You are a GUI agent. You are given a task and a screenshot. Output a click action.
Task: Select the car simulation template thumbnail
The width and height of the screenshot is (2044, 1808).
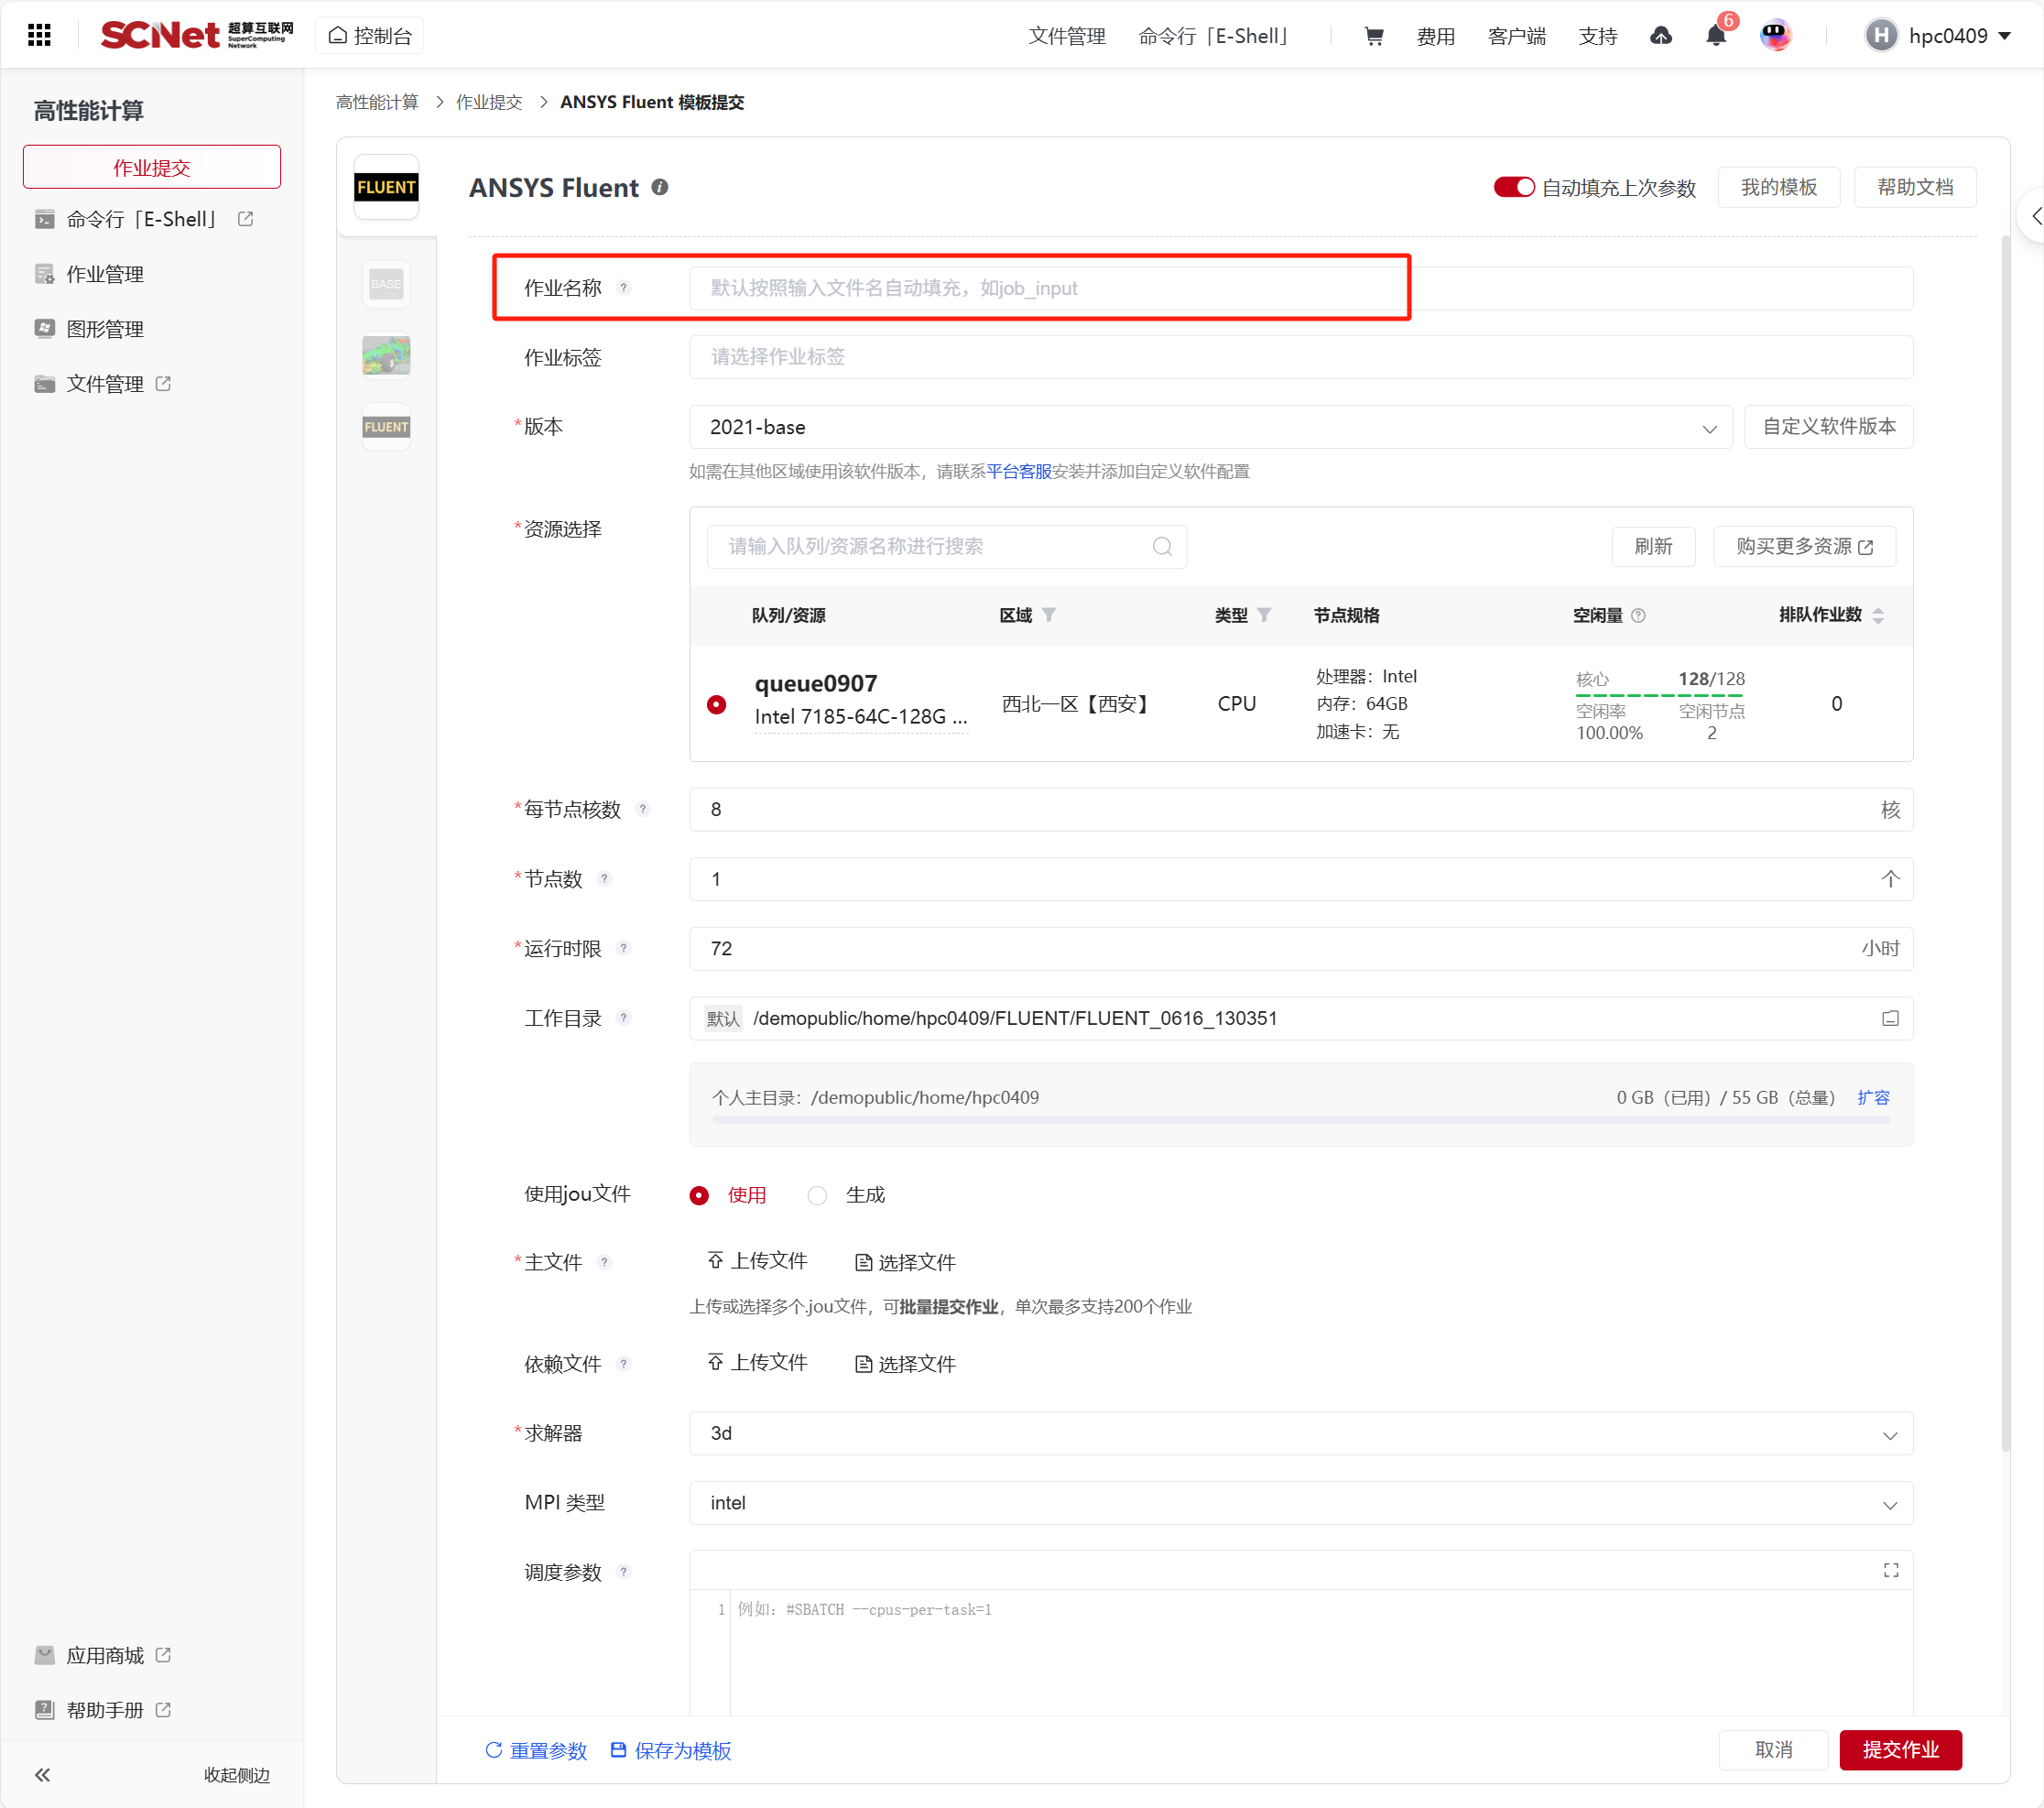pyautogui.click(x=386, y=355)
